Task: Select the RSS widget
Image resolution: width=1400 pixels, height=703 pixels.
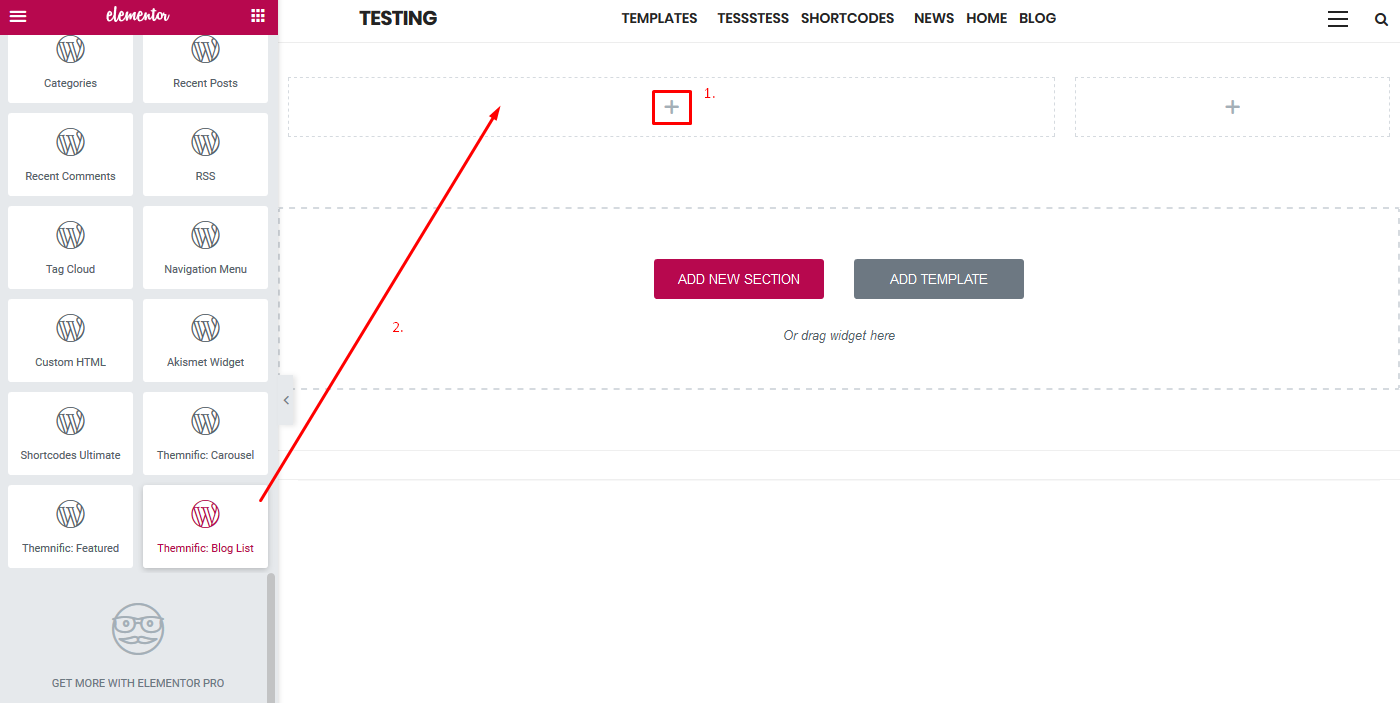Action: (x=205, y=154)
